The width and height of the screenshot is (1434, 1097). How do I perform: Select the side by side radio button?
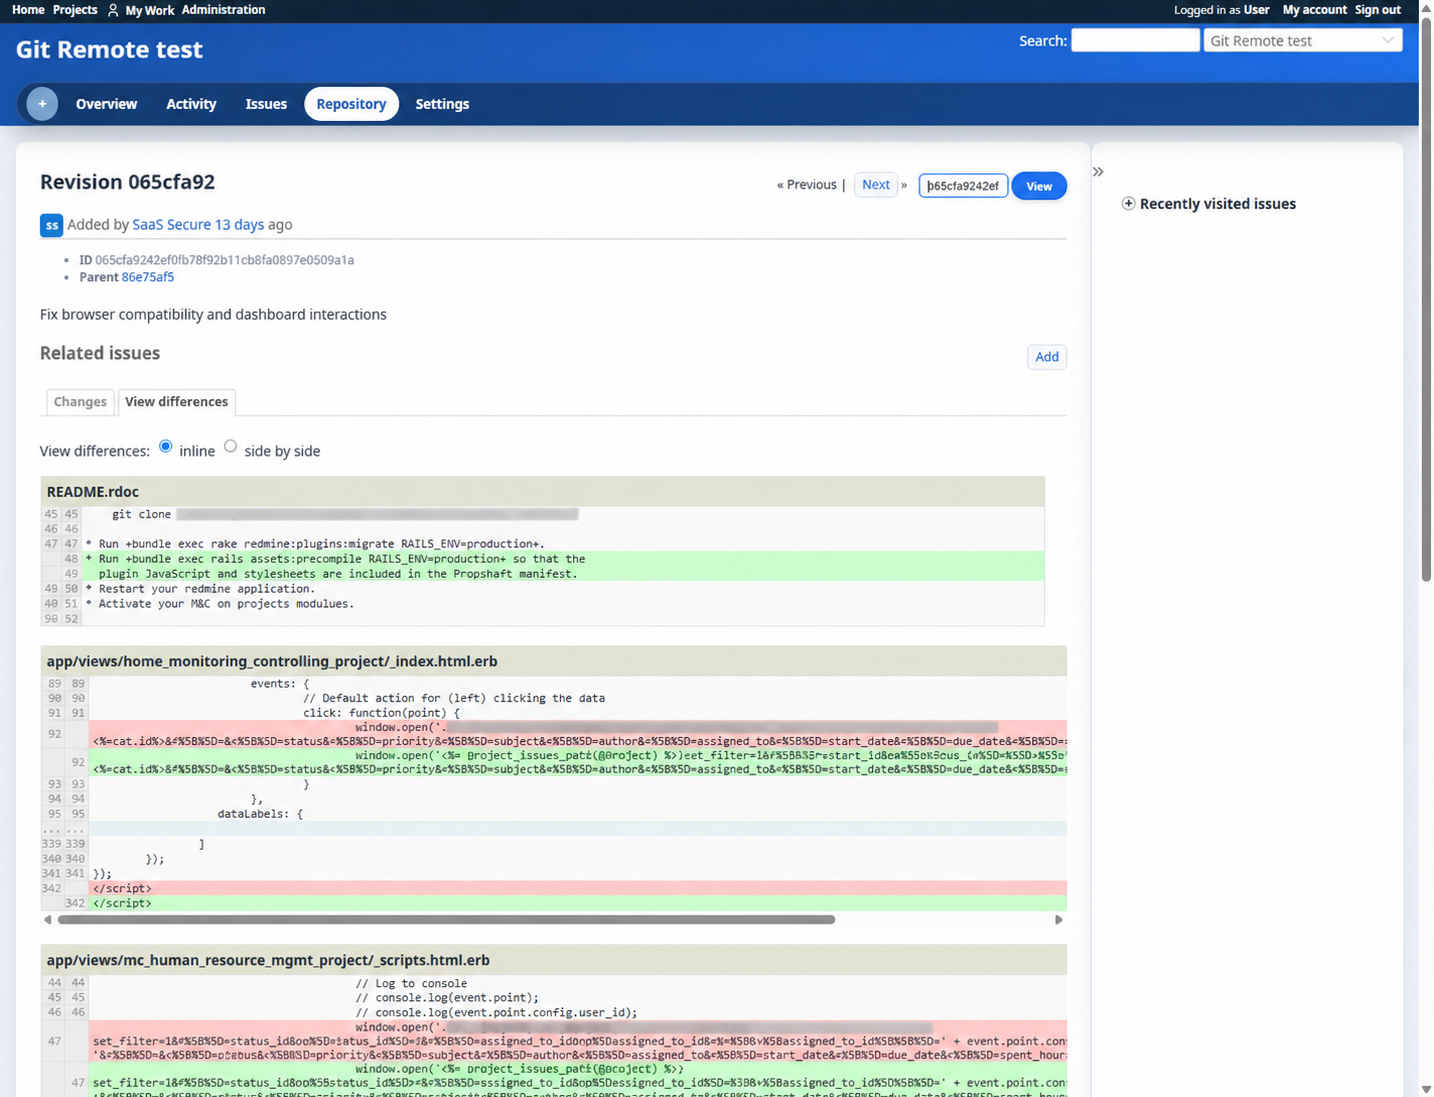tap(231, 446)
